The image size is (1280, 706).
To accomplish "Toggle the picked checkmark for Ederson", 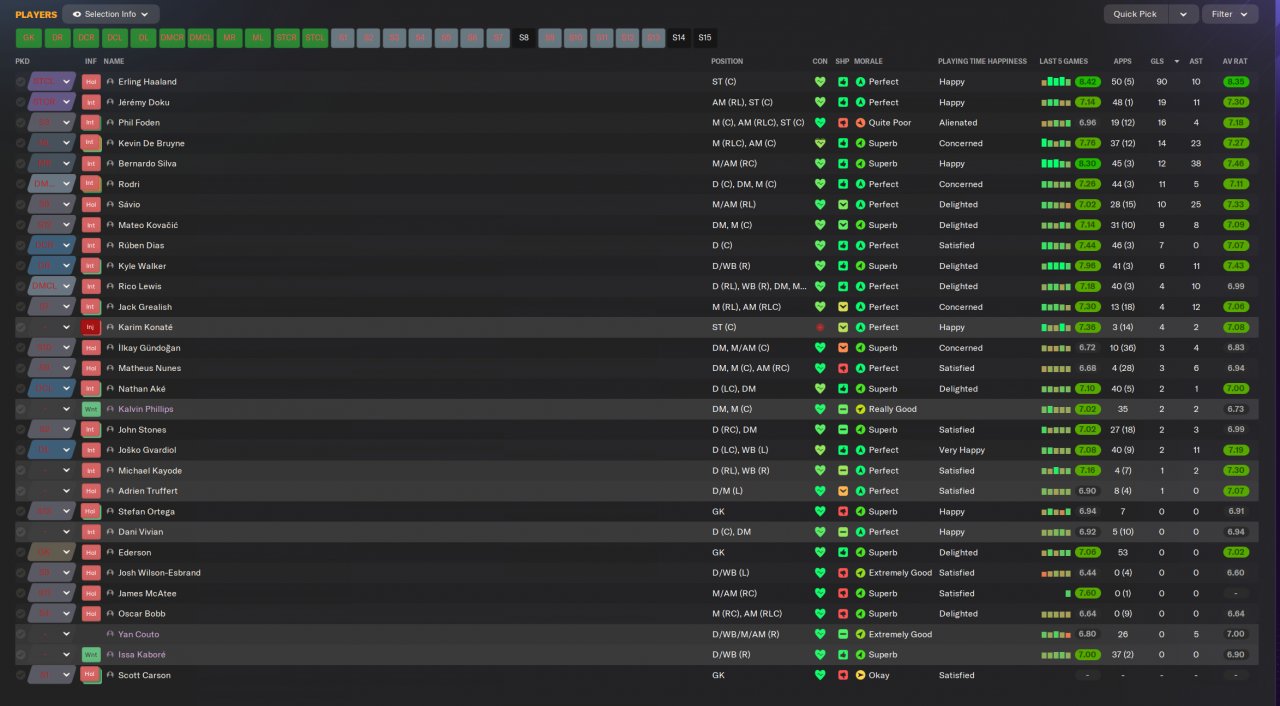I will tap(21, 552).
